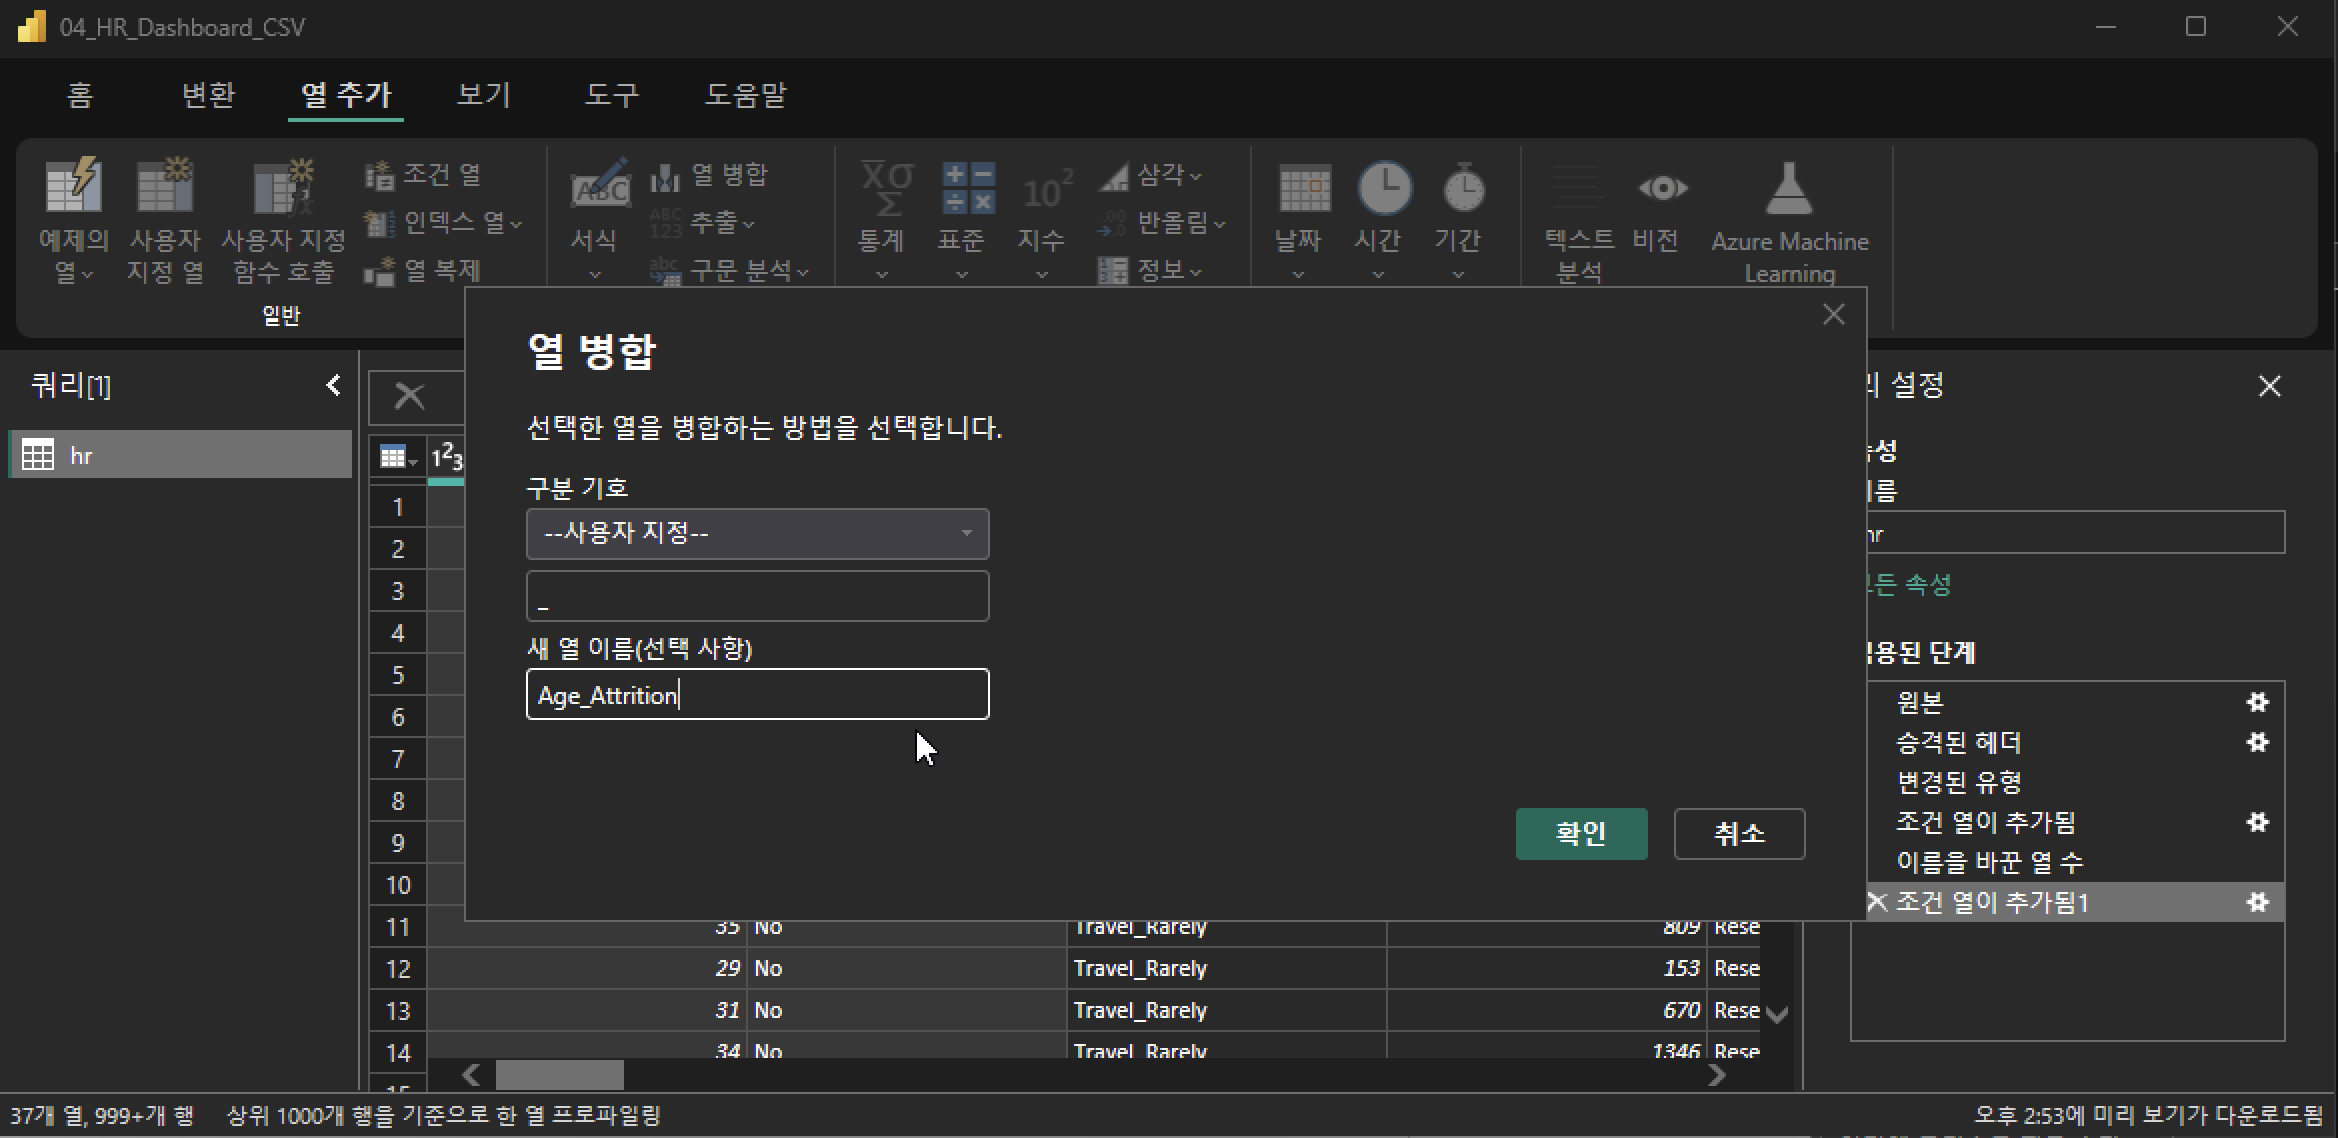The image size is (2338, 1138).
Task: Click the Vision (비전) eye icon
Action: click(1661, 188)
